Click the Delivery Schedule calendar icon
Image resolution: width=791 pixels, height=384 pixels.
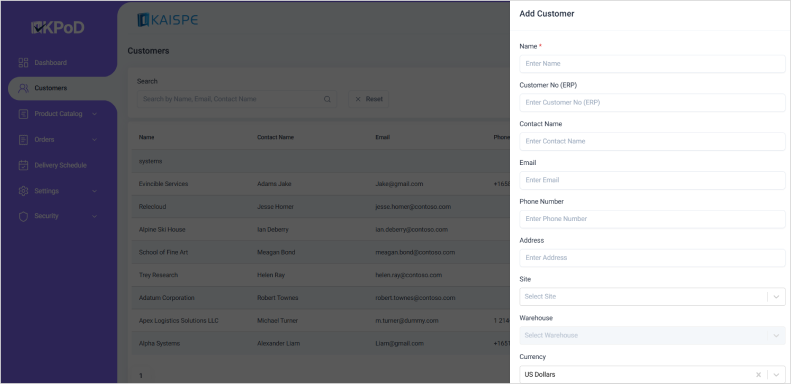pyautogui.click(x=23, y=166)
